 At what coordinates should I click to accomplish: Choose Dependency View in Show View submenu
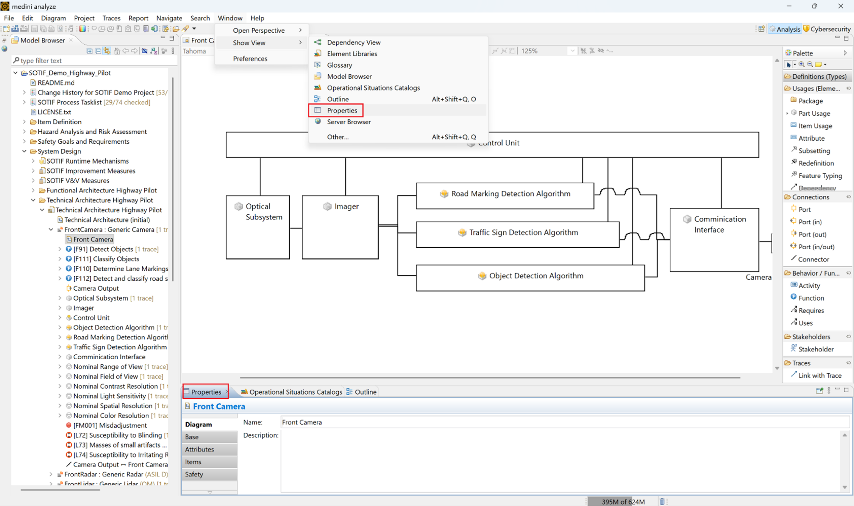point(397,42)
